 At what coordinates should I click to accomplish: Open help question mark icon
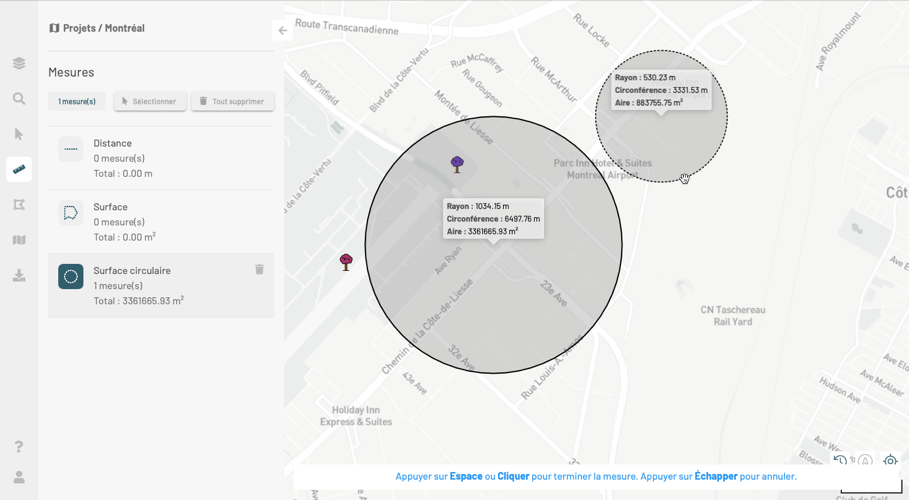[19, 446]
